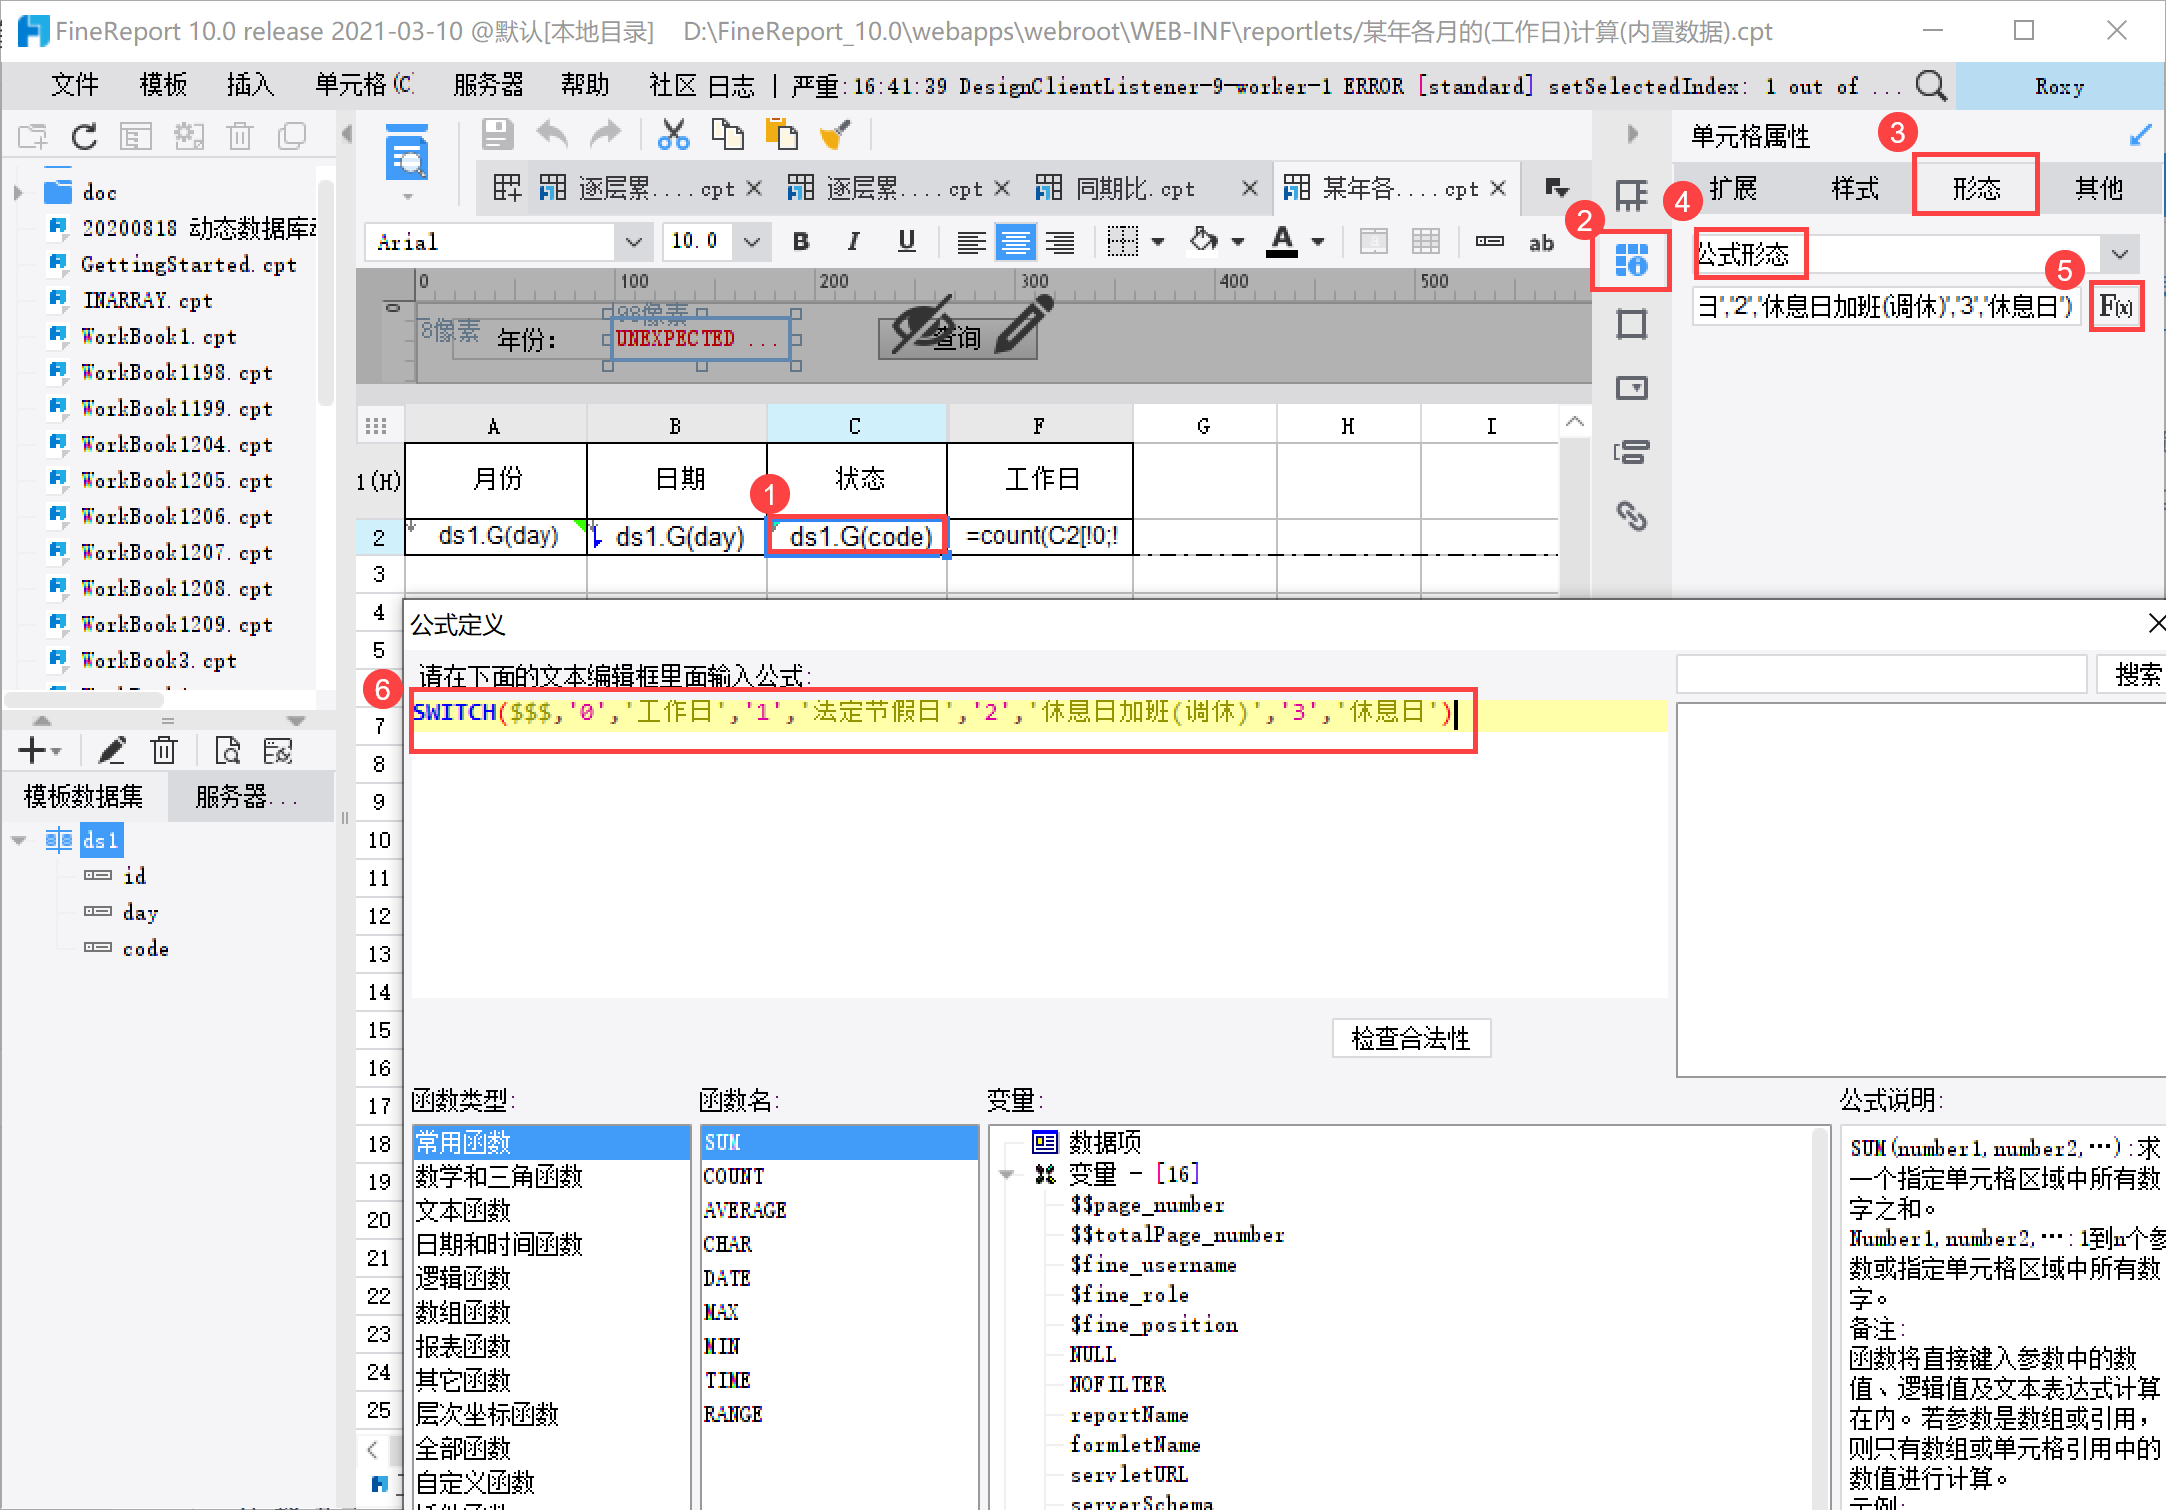
Task: Select 文本函数 in function type list
Action: [463, 1210]
